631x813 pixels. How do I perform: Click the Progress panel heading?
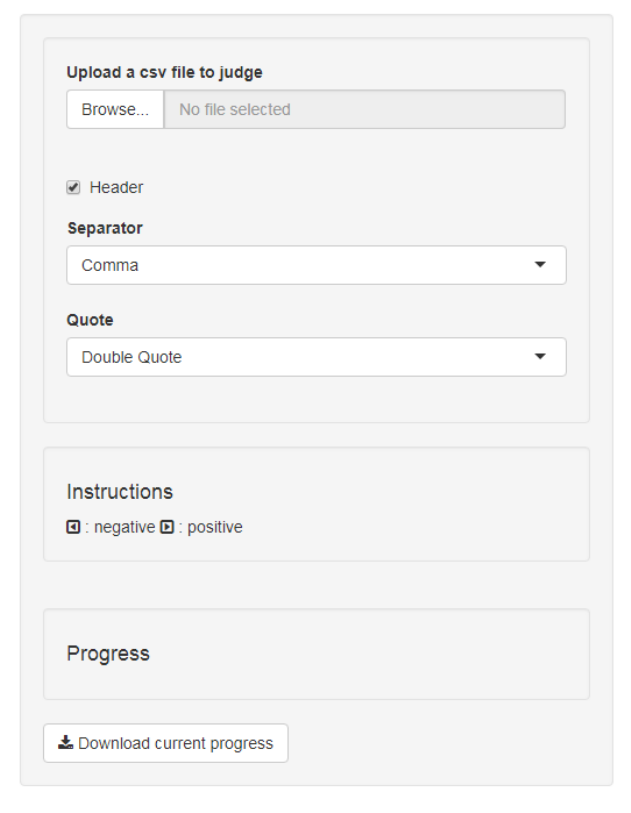click(x=108, y=654)
